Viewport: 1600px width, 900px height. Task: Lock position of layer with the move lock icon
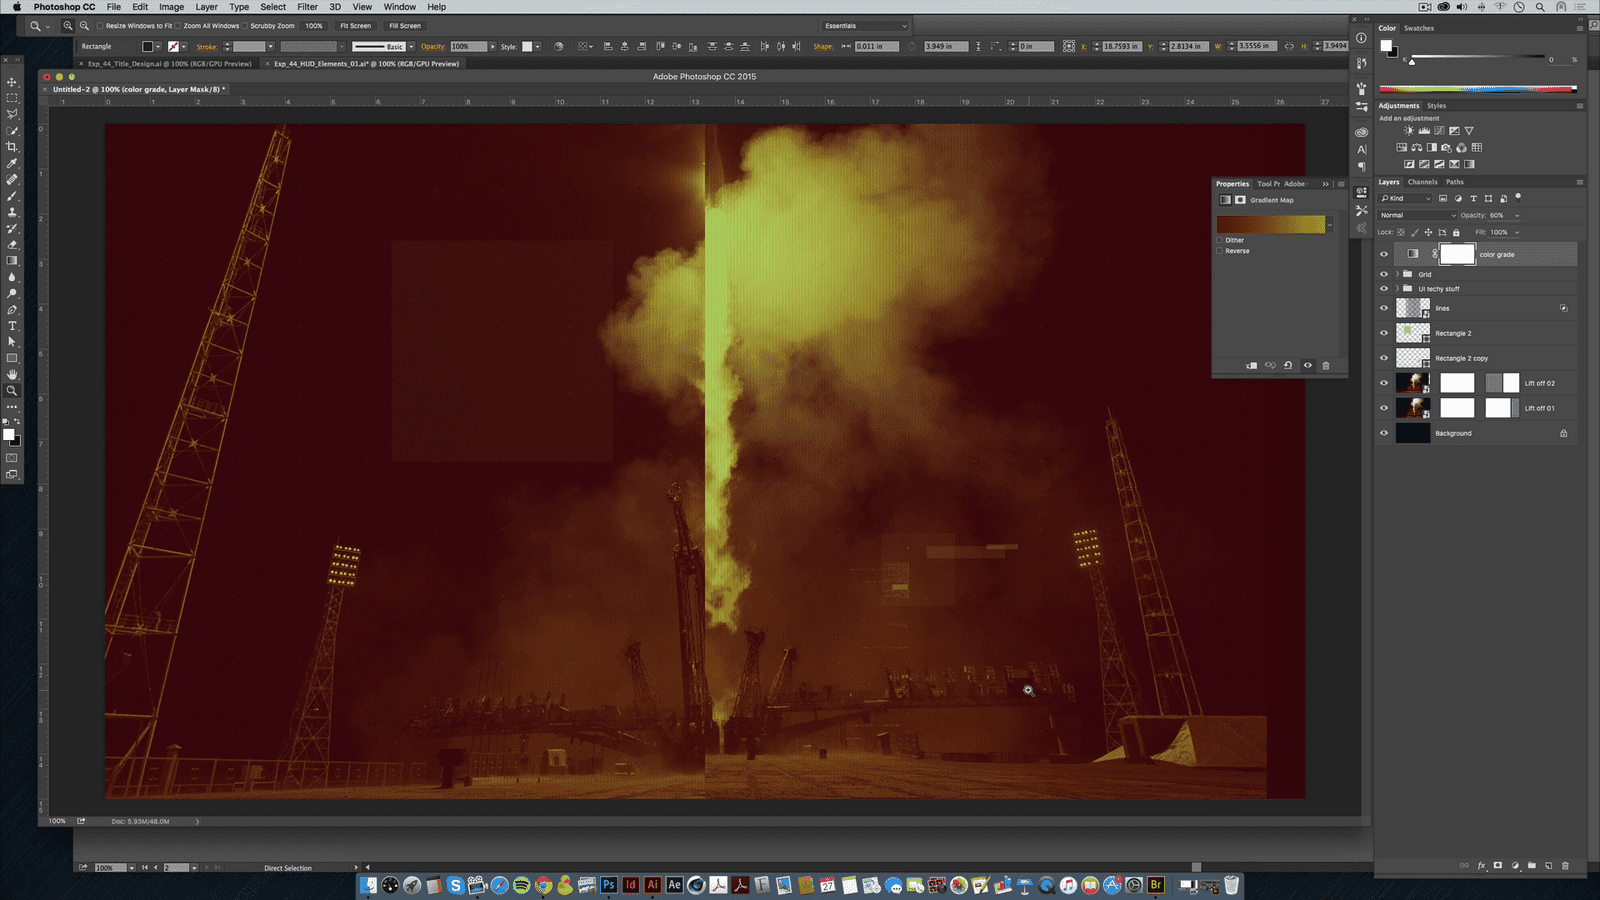point(1428,232)
